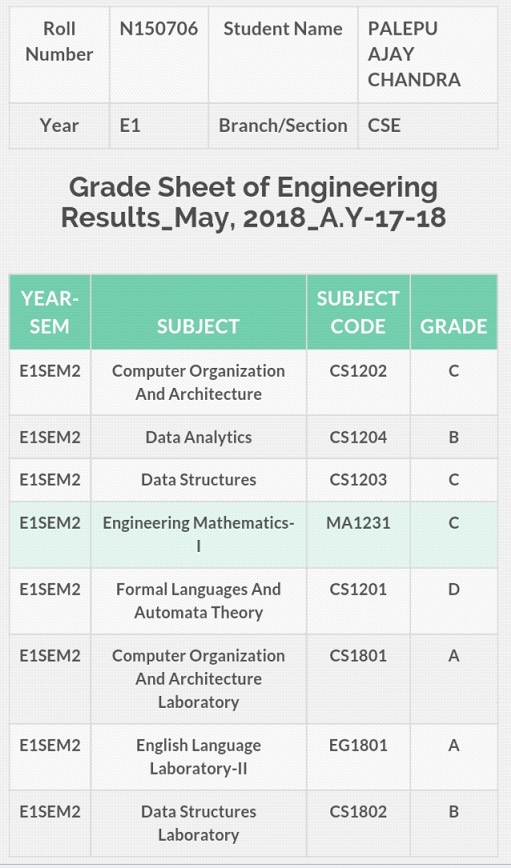
Task: Click the highlighted Engineering Mathematics-I row
Action: coord(254,535)
